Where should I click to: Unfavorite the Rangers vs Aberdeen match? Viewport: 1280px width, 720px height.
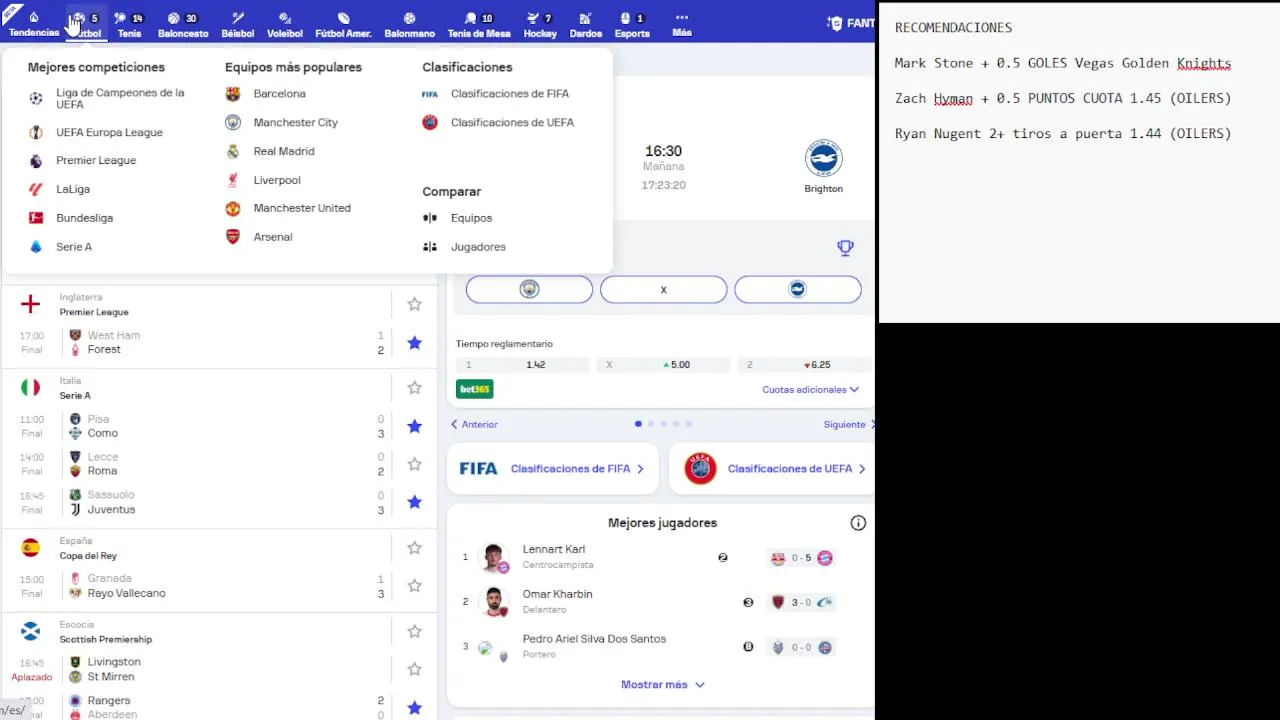click(414, 708)
